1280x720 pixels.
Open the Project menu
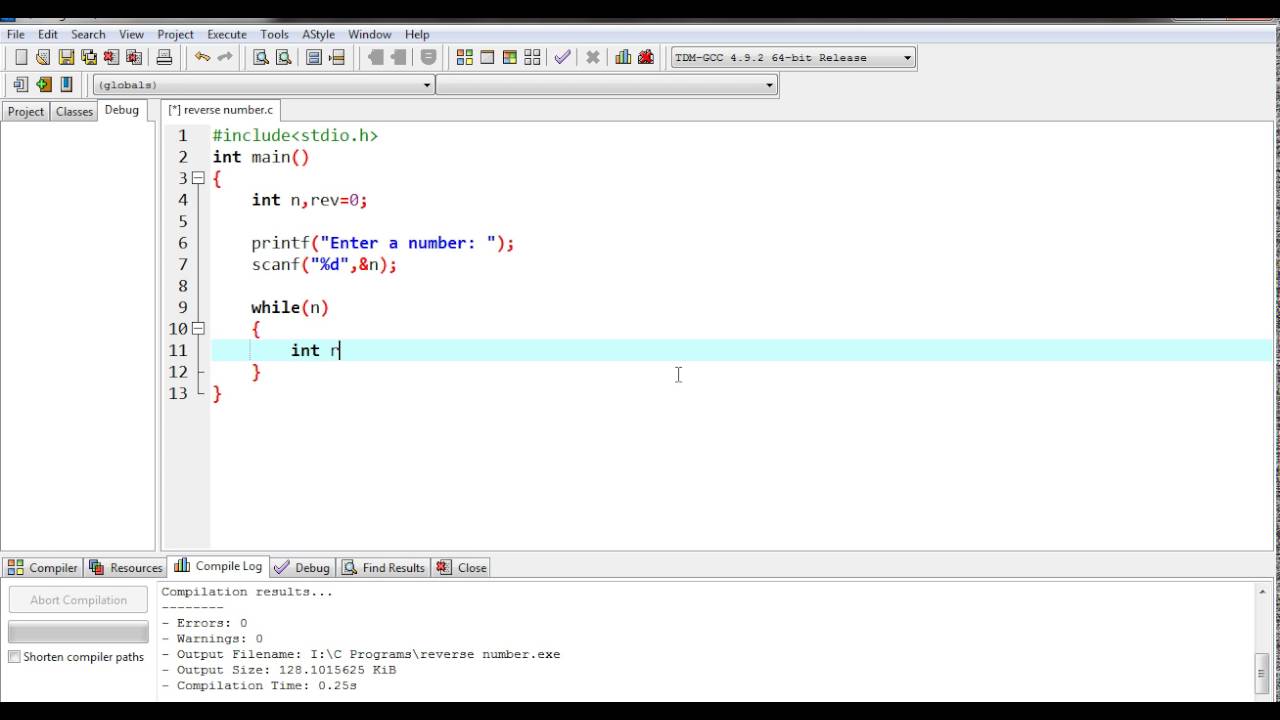(175, 34)
